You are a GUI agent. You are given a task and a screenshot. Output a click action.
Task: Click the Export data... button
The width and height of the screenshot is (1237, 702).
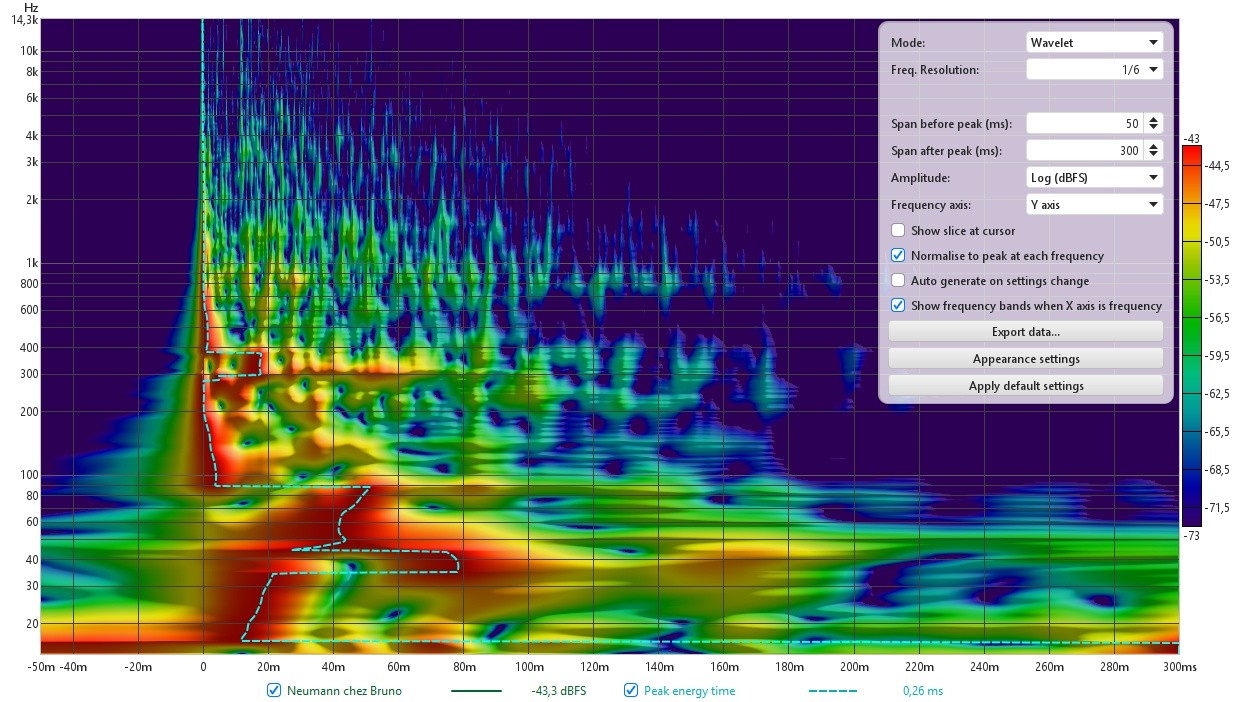coord(1026,332)
